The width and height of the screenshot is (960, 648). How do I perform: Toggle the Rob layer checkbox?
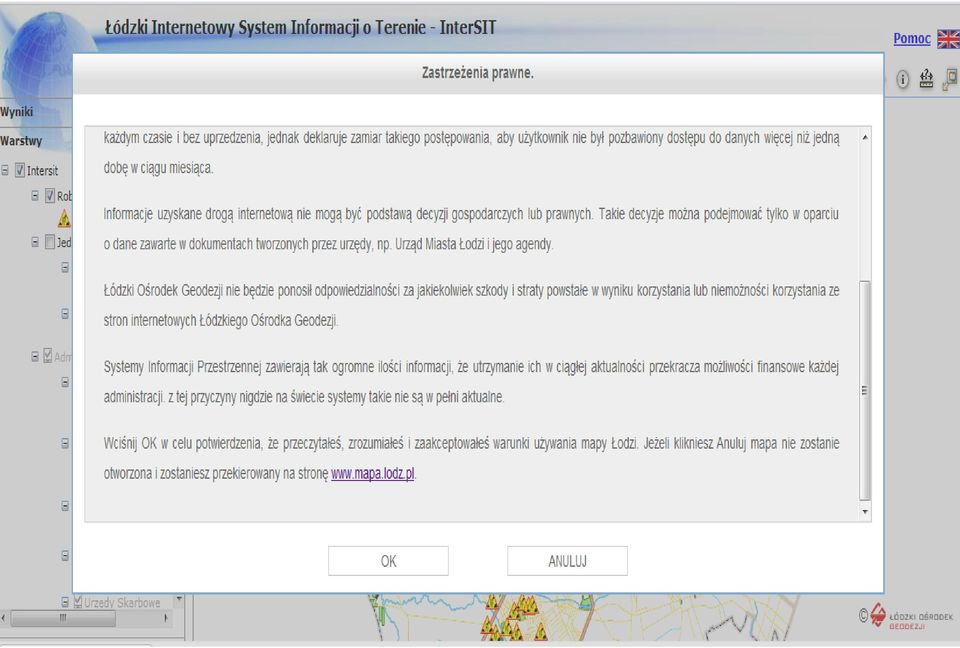click(x=50, y=195)
